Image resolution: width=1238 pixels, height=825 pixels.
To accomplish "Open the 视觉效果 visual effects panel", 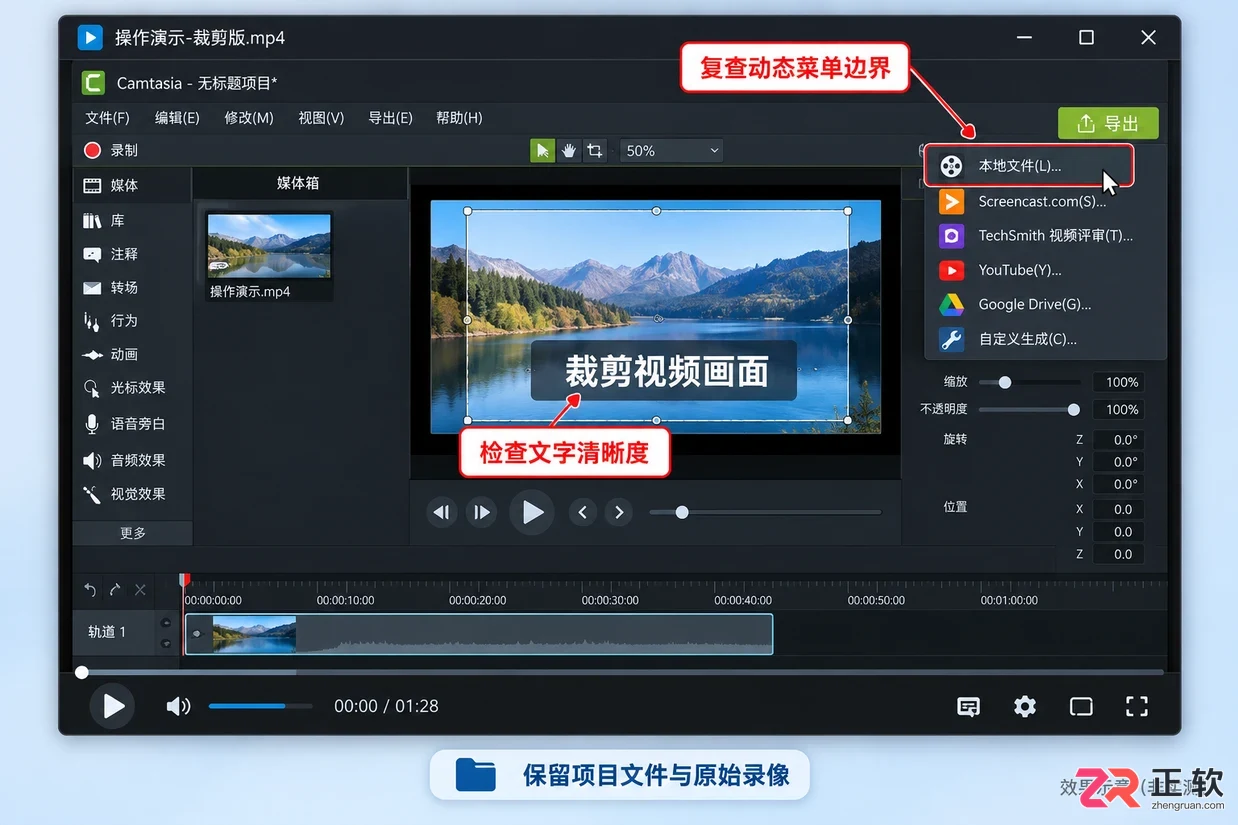I will click(x=132, y=494).
